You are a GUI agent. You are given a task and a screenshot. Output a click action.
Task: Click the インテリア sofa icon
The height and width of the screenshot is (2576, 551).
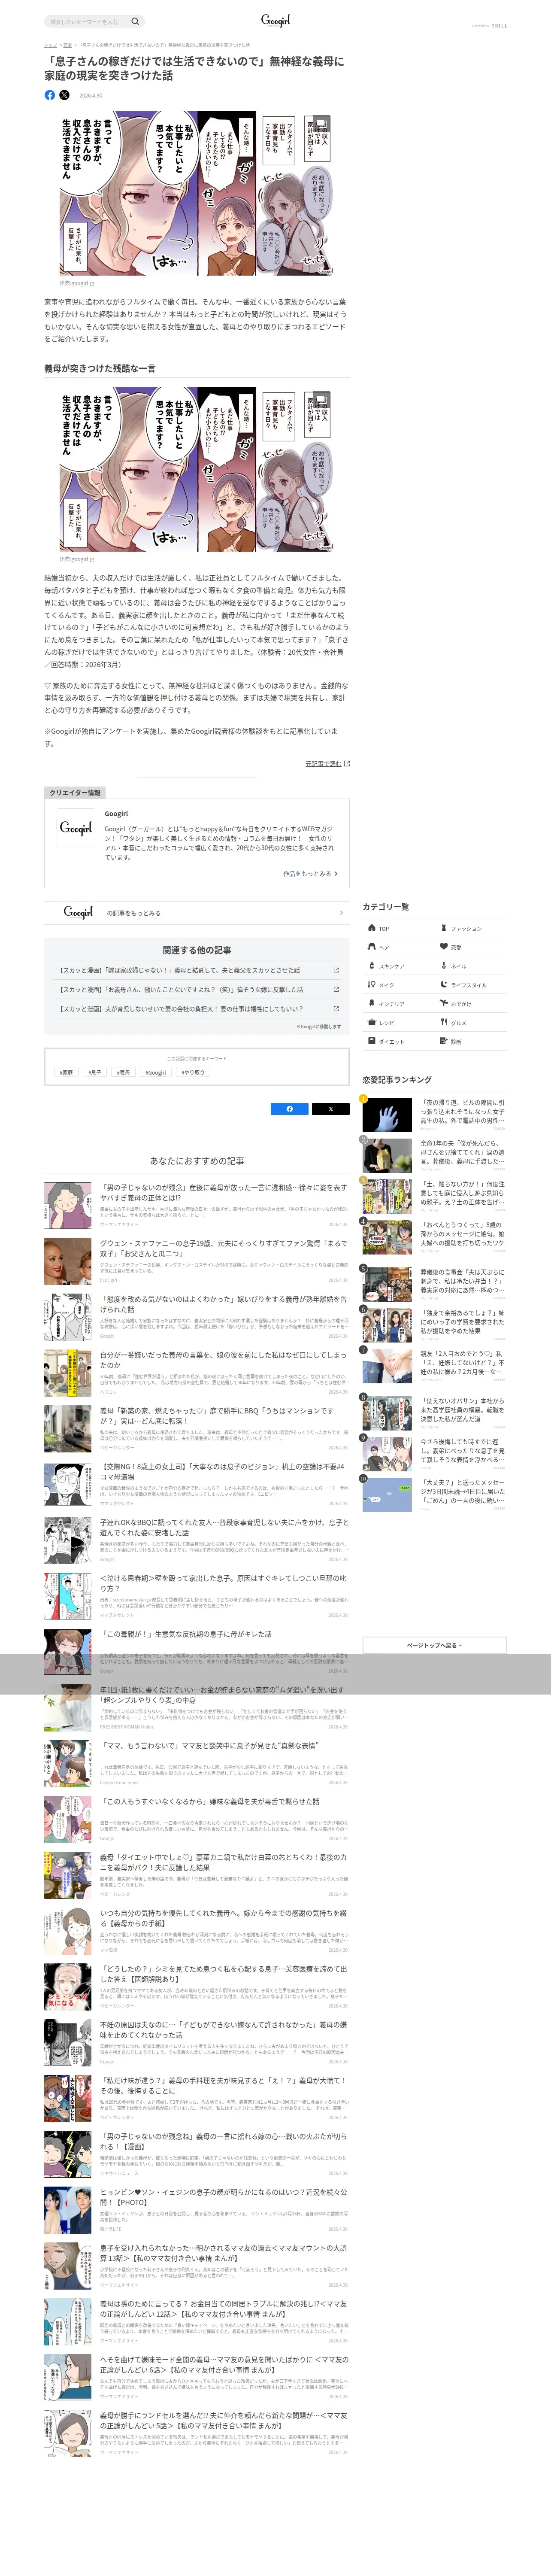click(371, 1003)
